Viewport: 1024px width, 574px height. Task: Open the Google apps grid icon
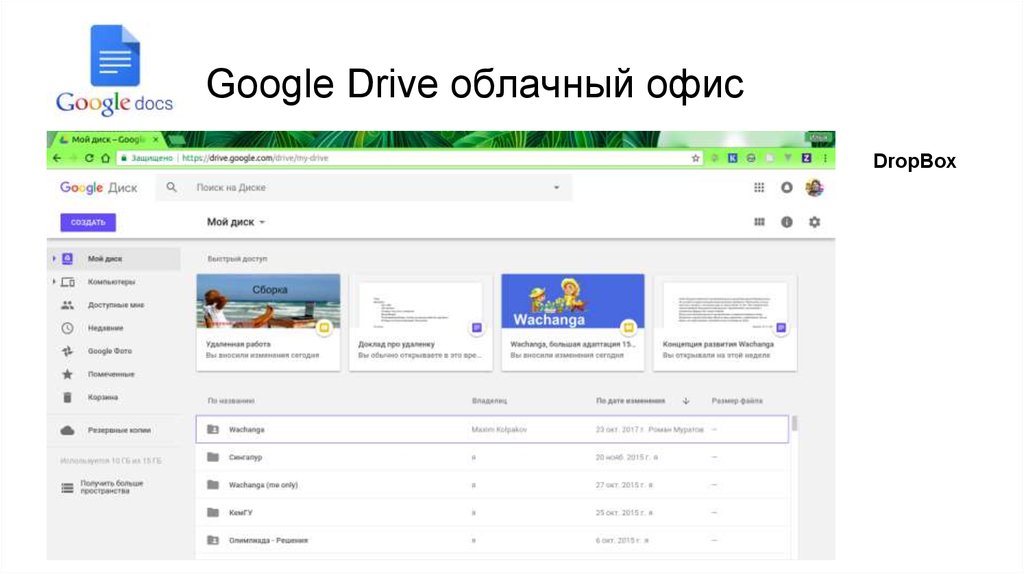[759, 187]
